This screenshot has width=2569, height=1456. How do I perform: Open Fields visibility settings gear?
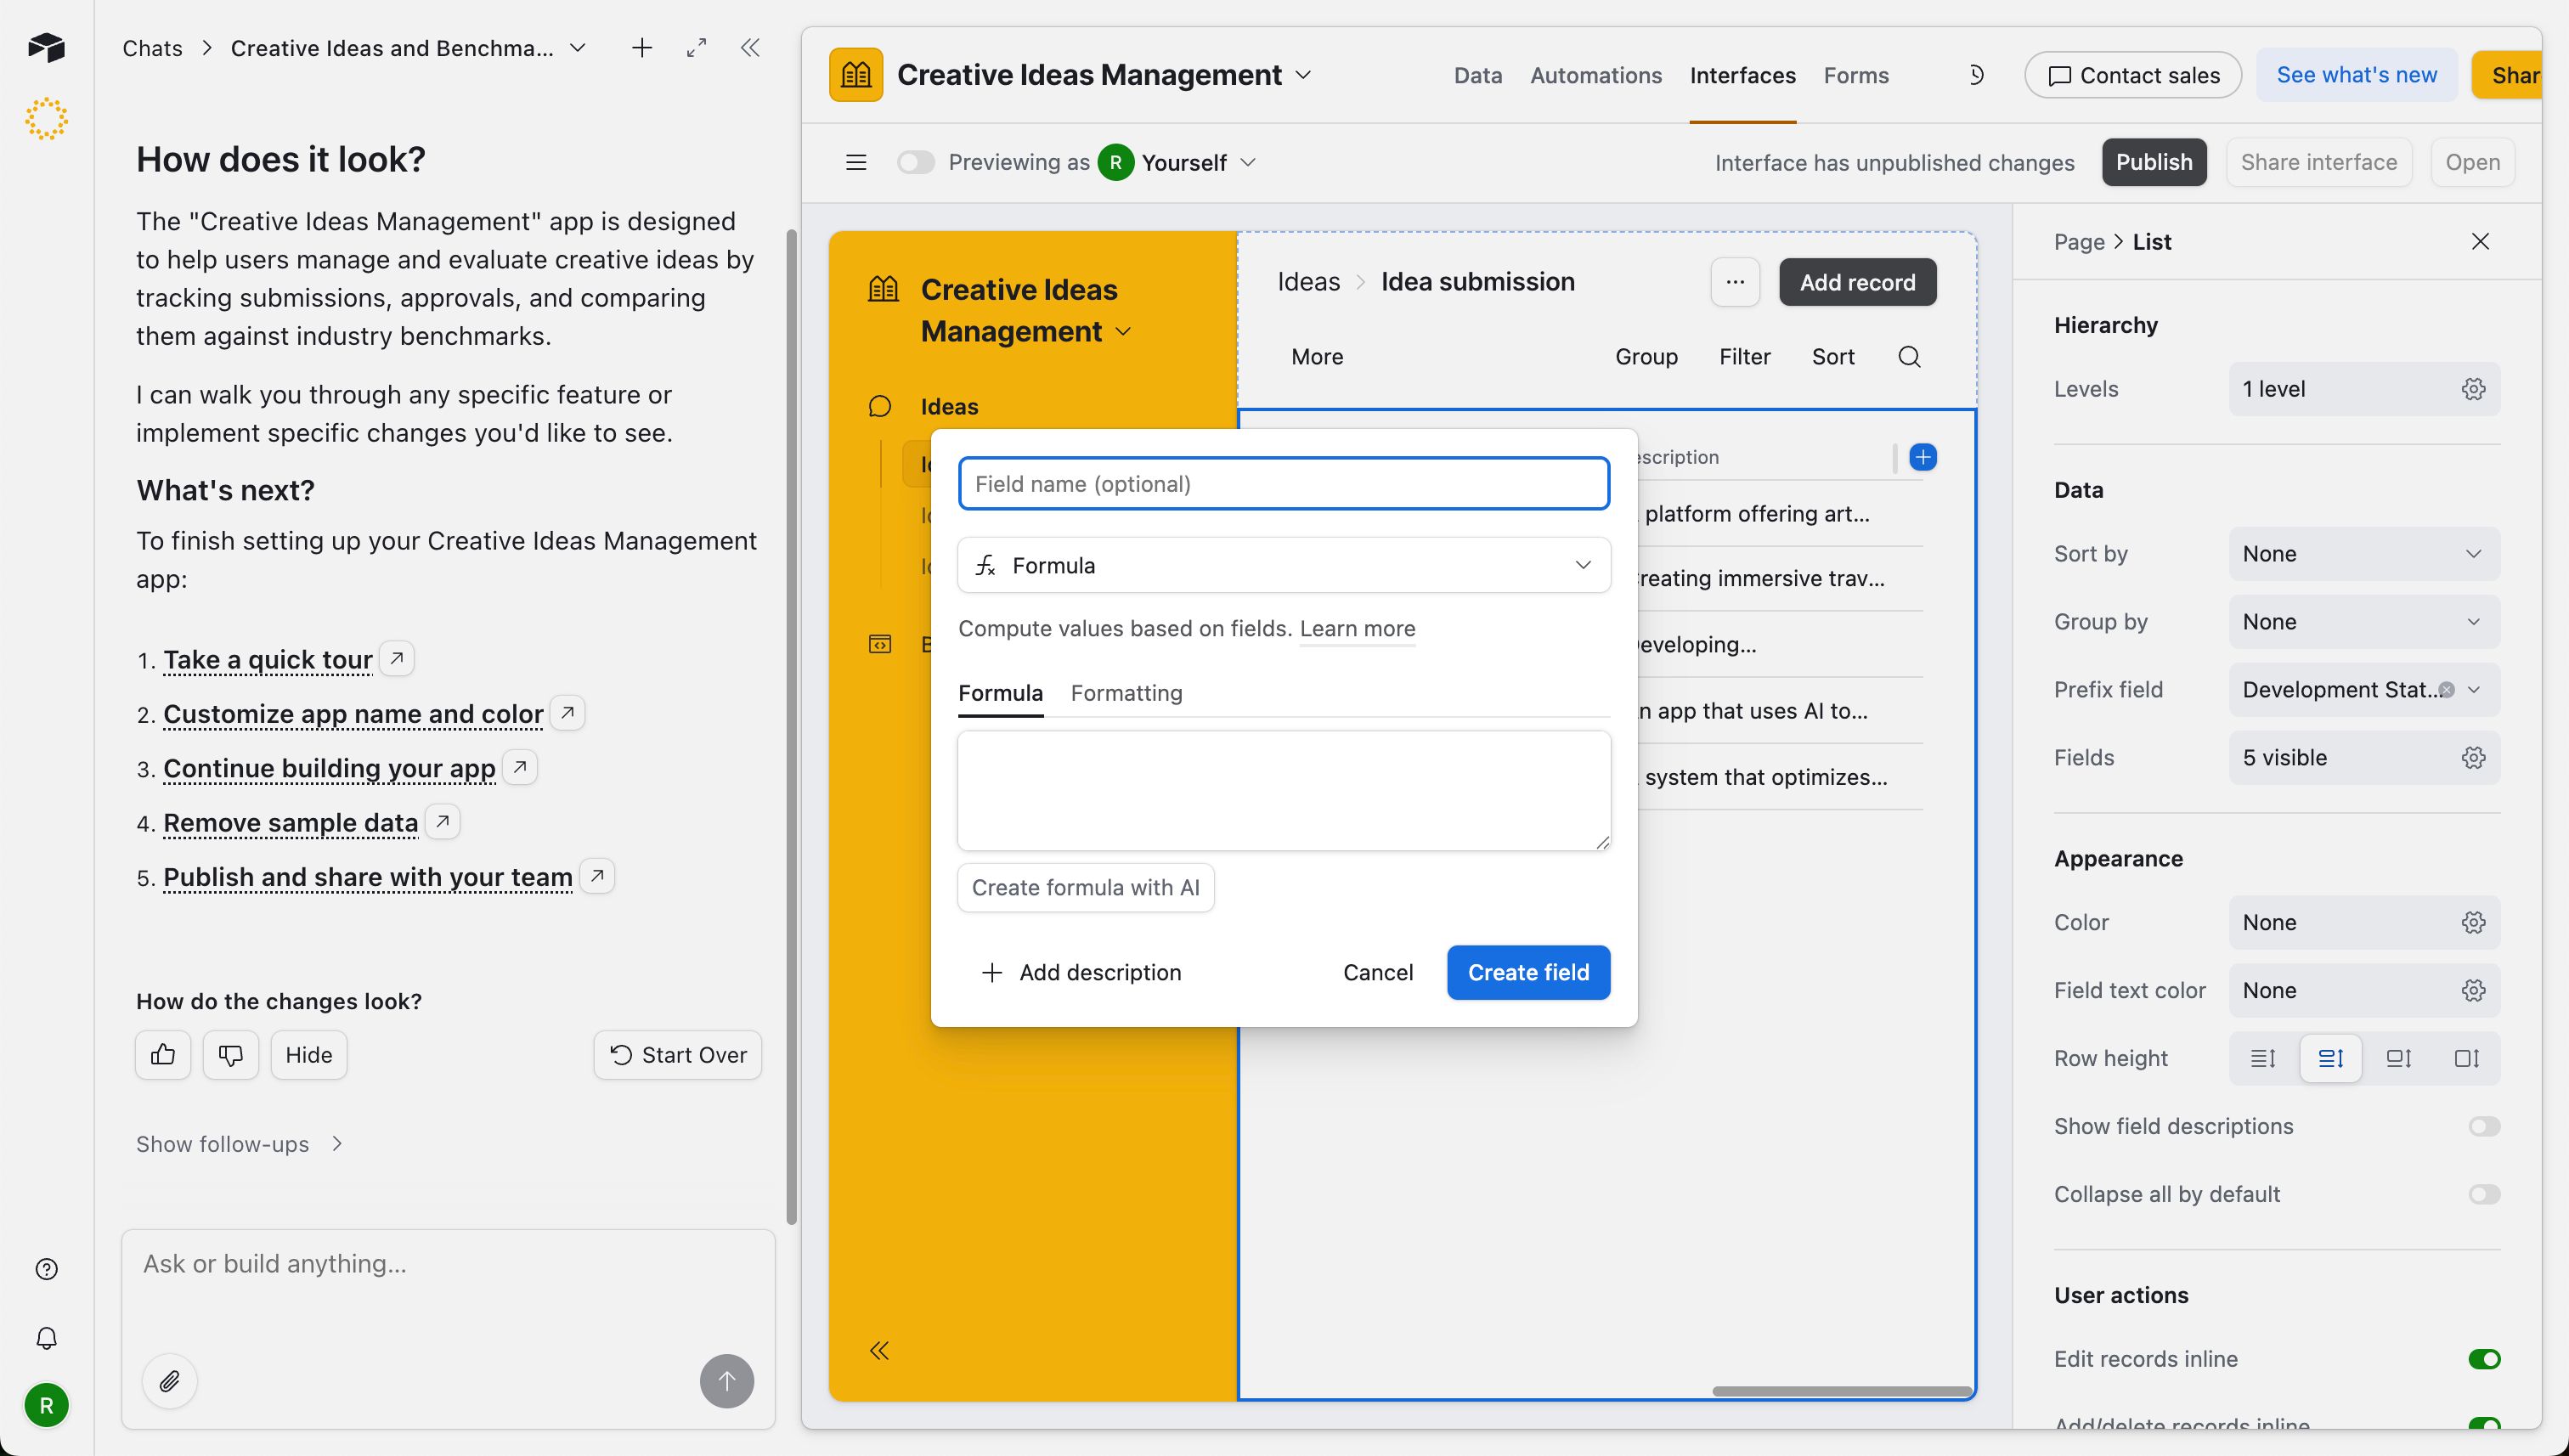[x=2473, y=757]
